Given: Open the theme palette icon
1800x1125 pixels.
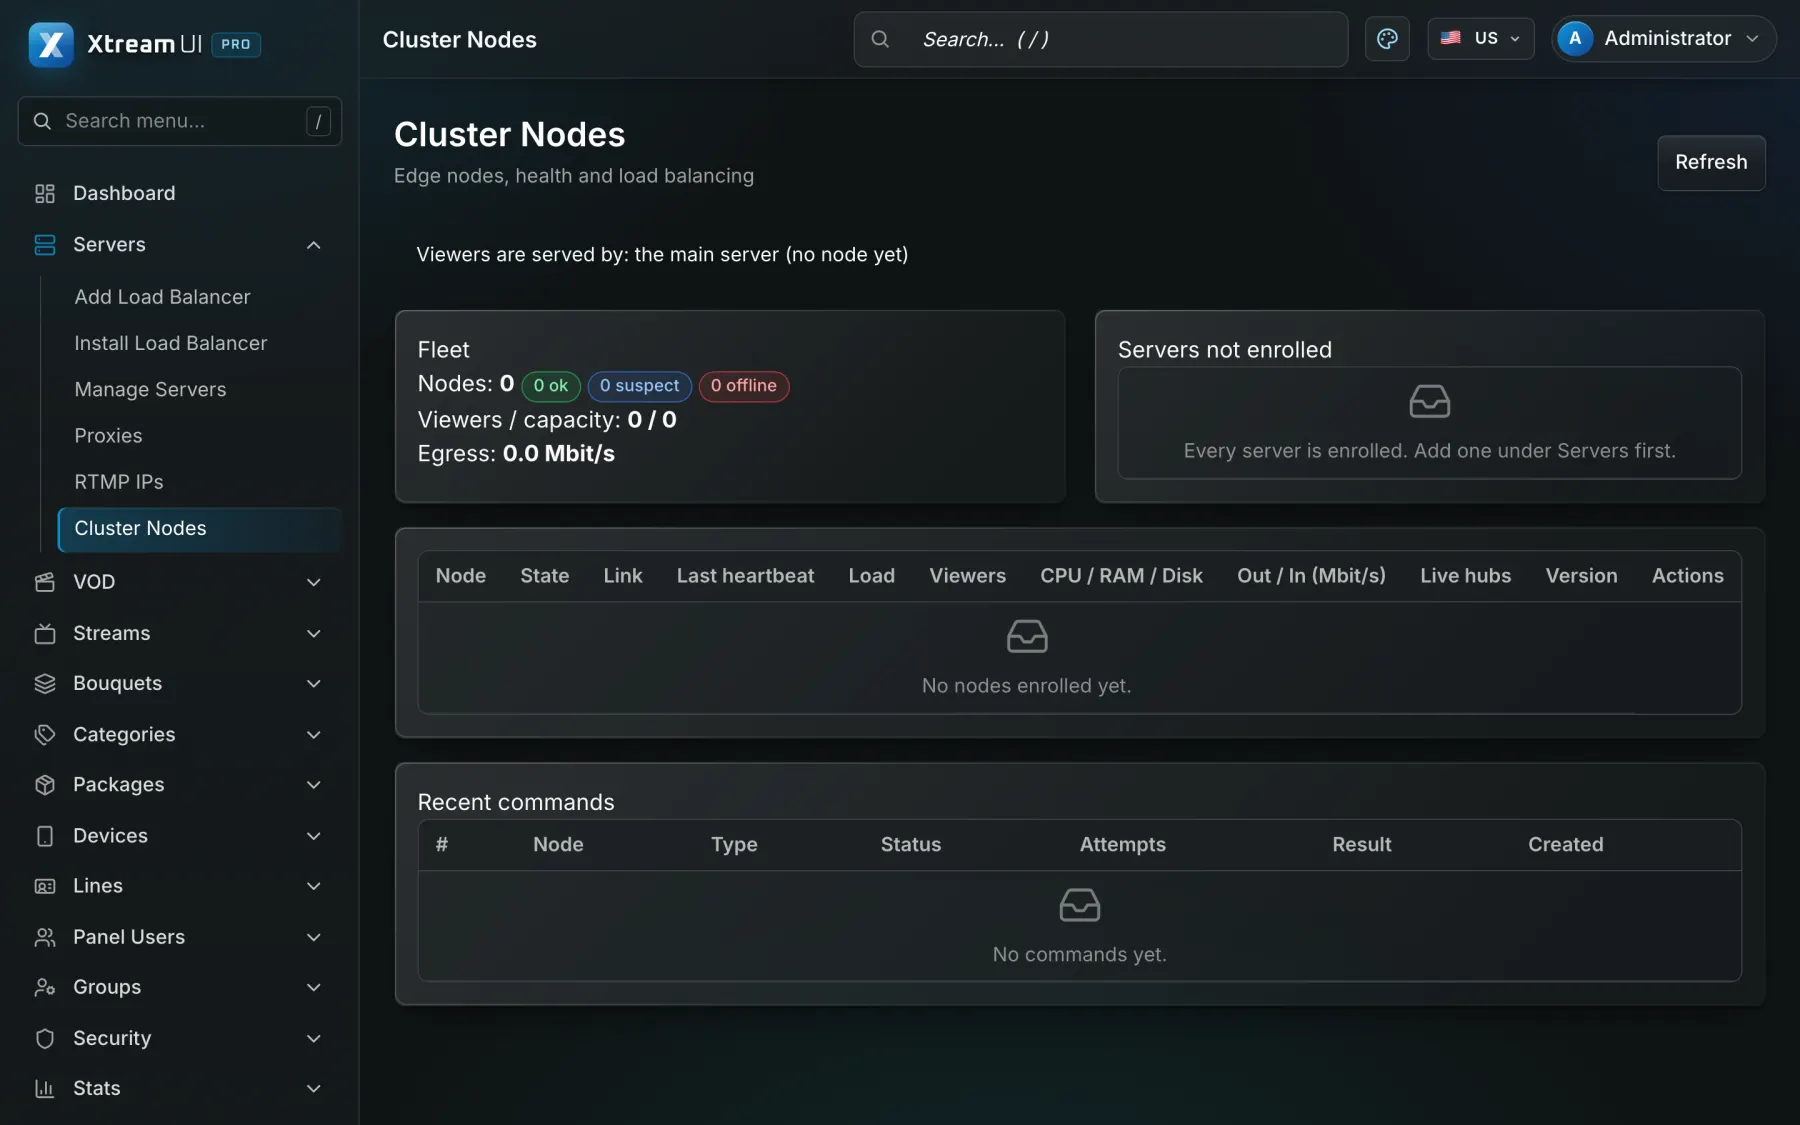Looking at the screenshot, I should (x=1387, y=39).
